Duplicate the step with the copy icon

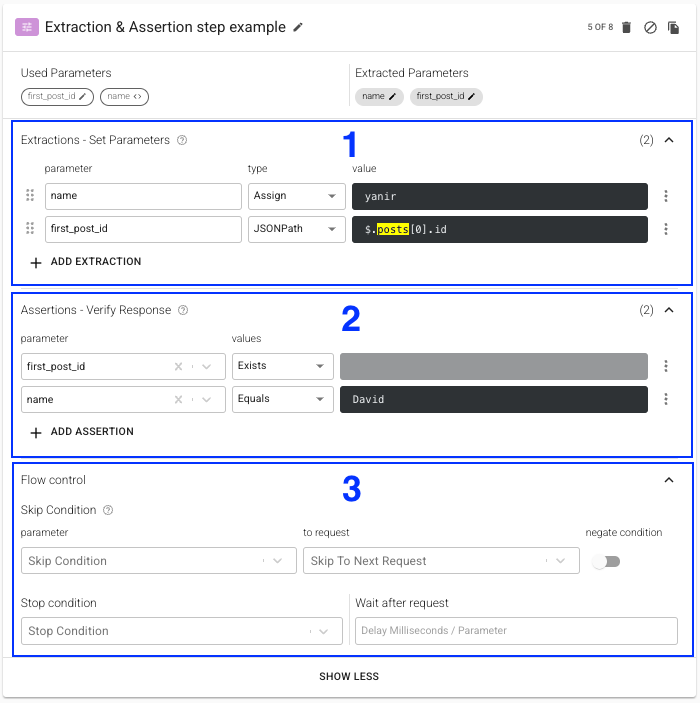[x=674, y=28]
